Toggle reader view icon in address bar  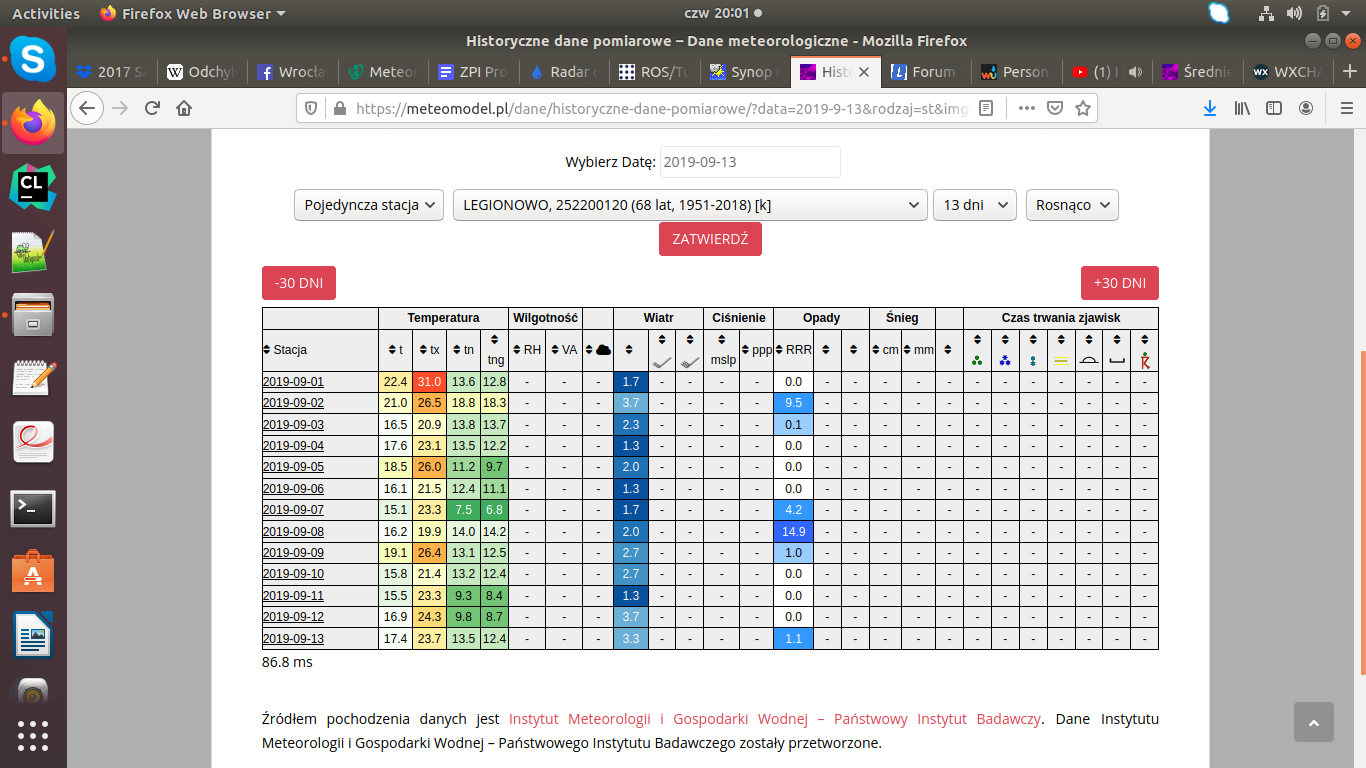pos(986,108)
